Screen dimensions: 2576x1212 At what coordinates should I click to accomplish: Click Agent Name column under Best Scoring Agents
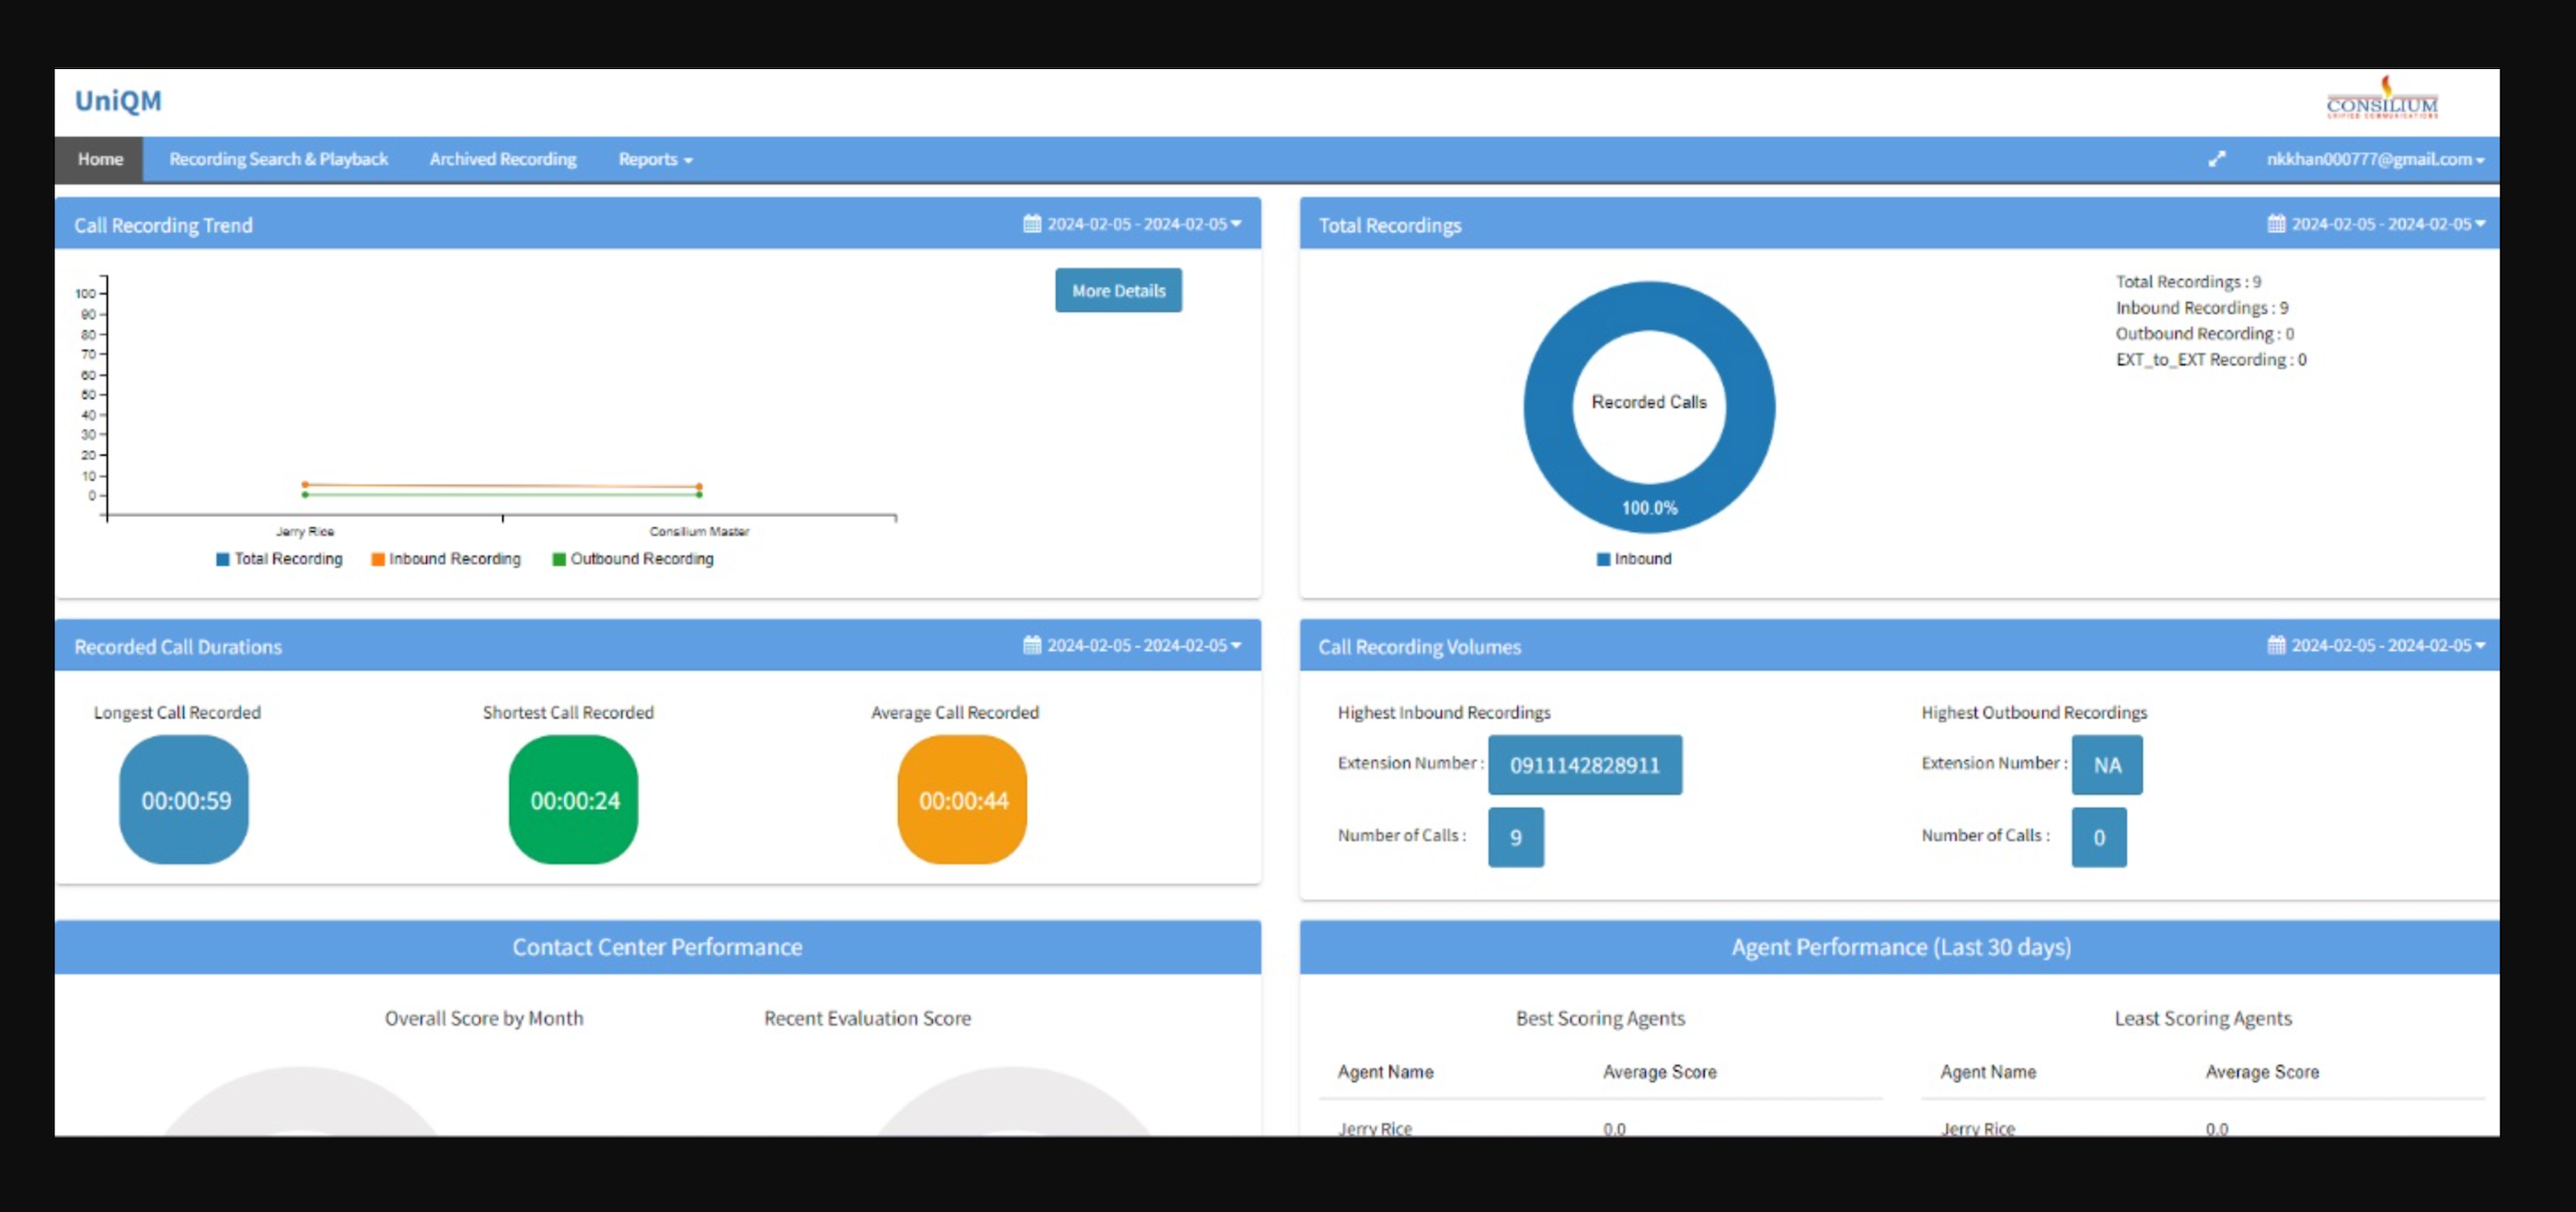coord(1385,1072)
